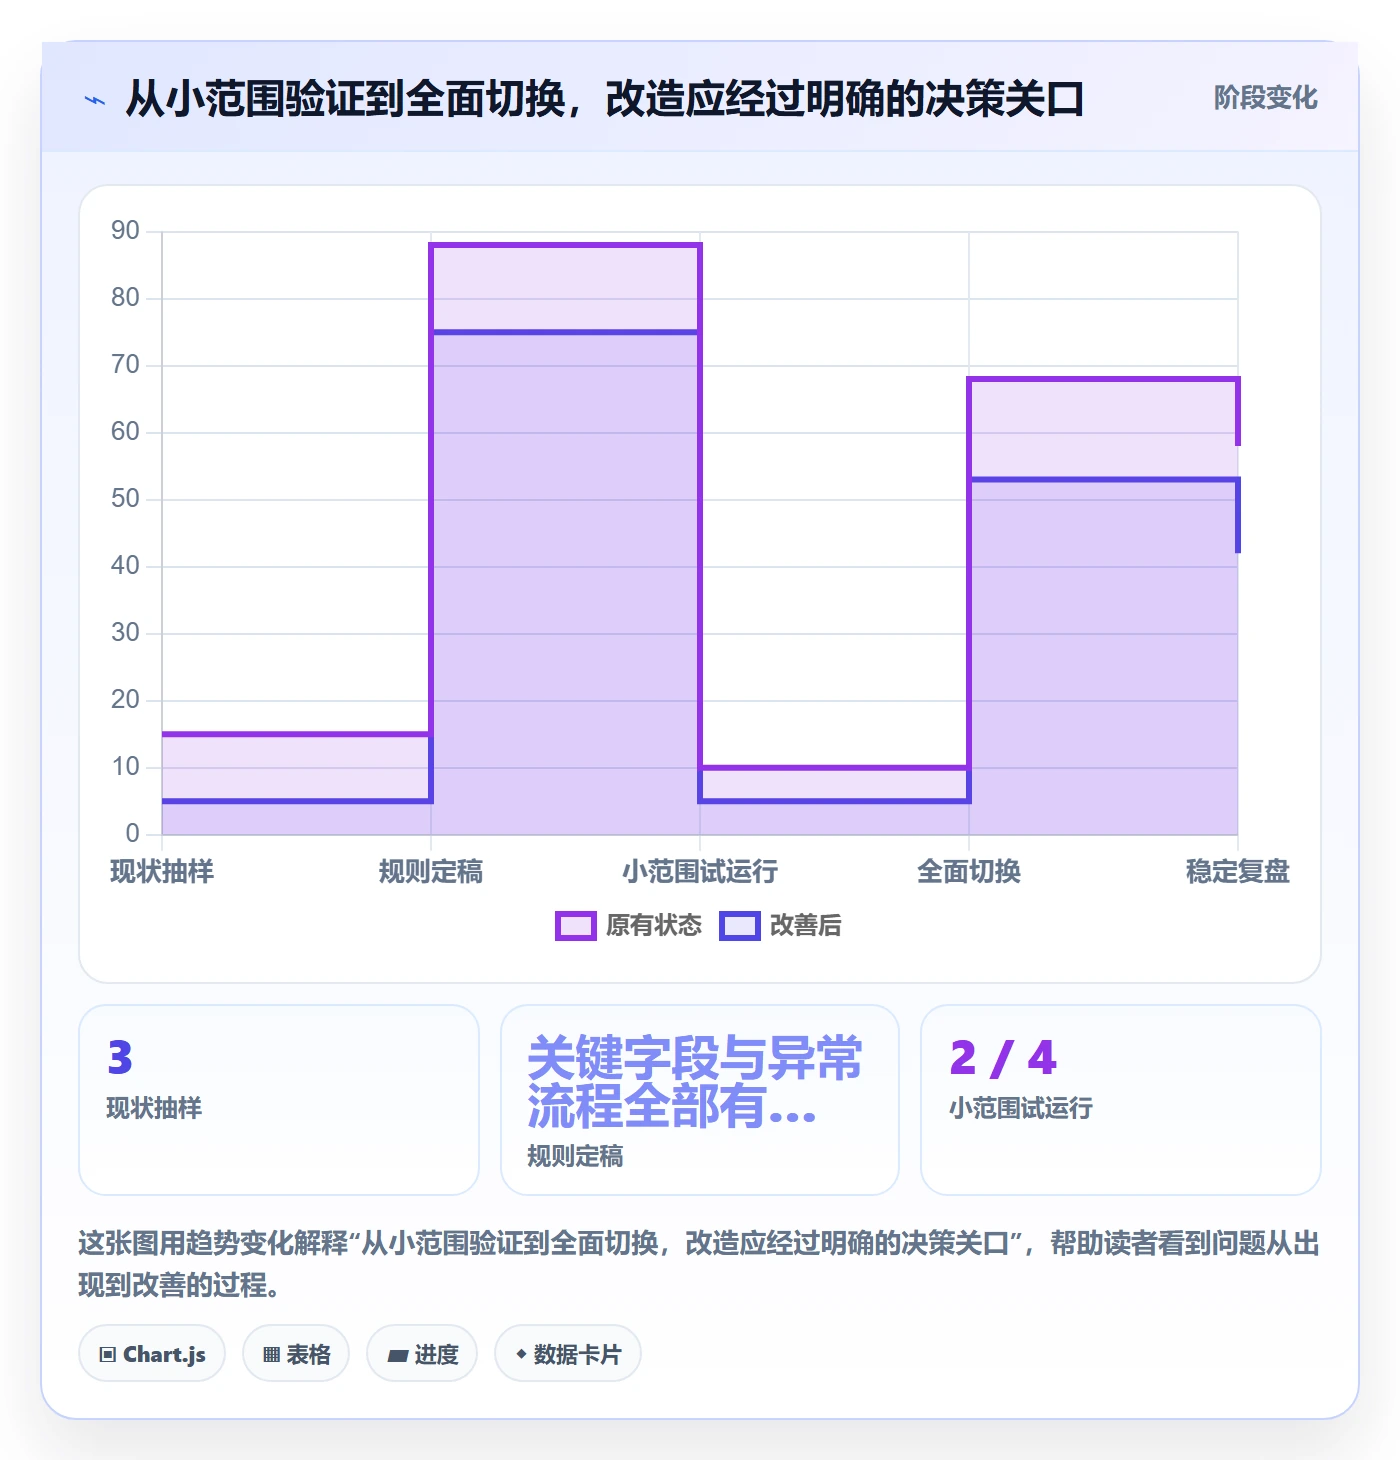Click the main title 从小范围验证到全面切换
This screenshot has height=1460, width=1400.
pos(605,99)
